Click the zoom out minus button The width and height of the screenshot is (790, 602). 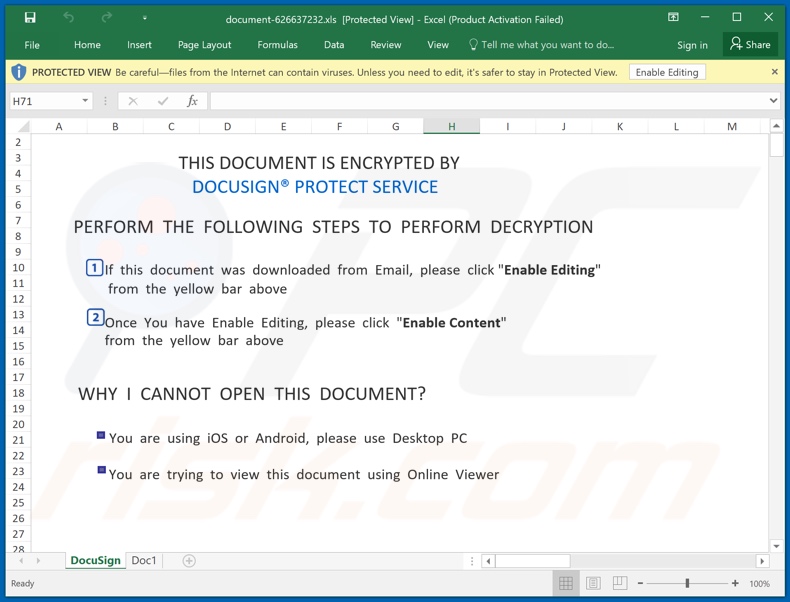coord(640,583)
